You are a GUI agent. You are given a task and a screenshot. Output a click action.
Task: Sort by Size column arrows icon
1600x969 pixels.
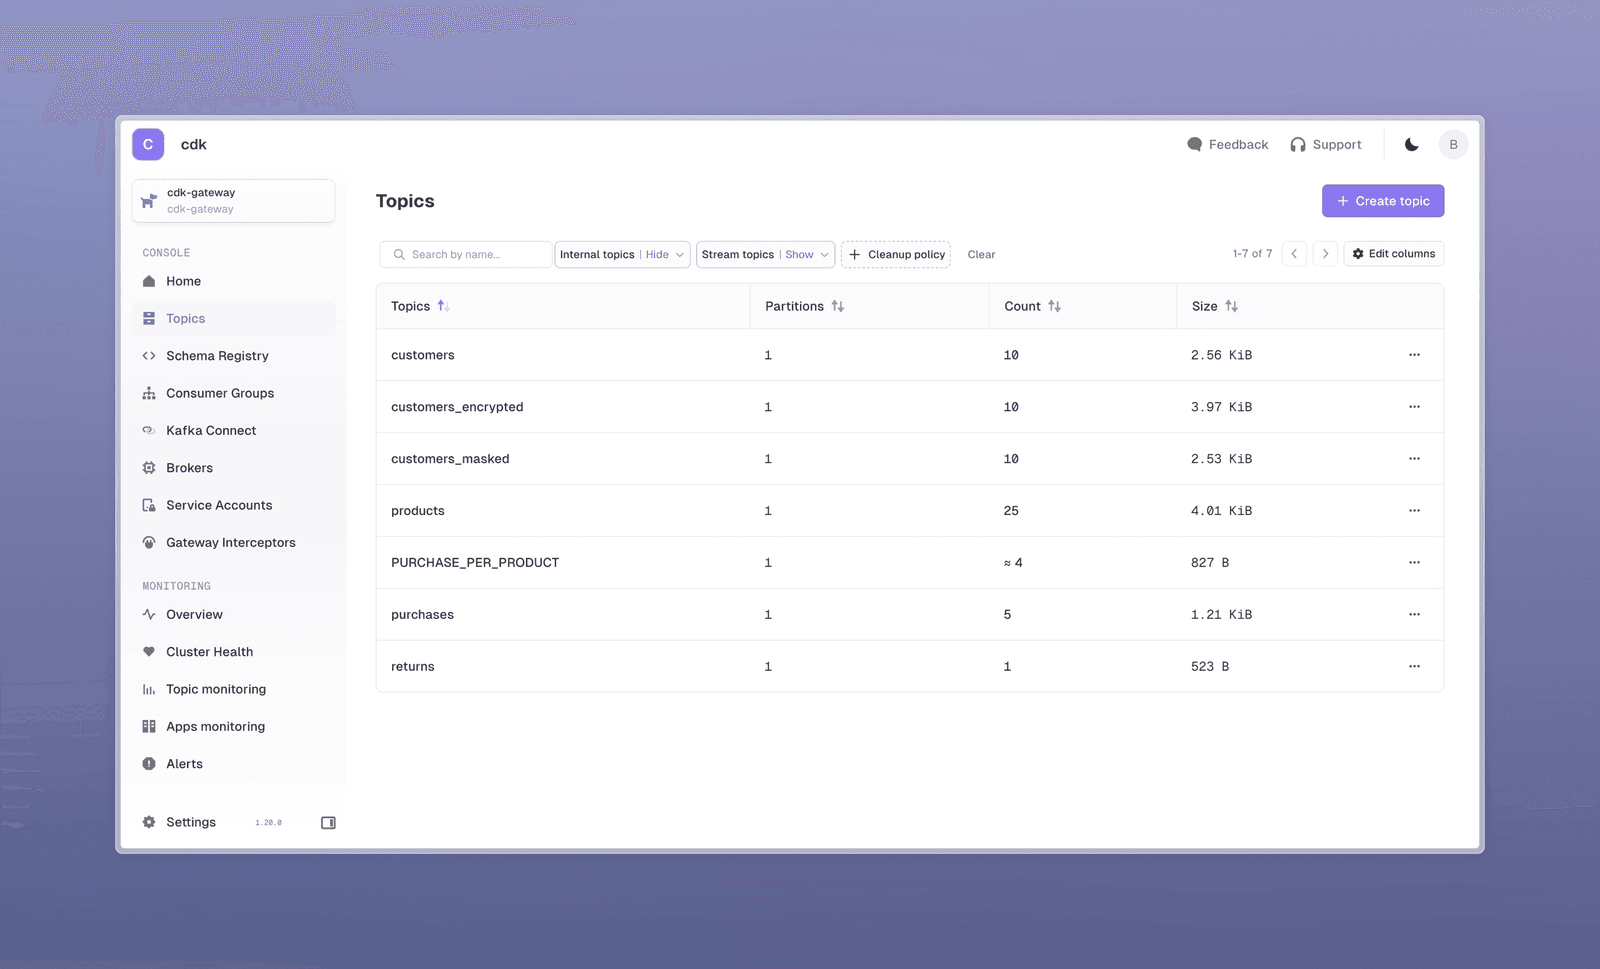(1231, 306)
